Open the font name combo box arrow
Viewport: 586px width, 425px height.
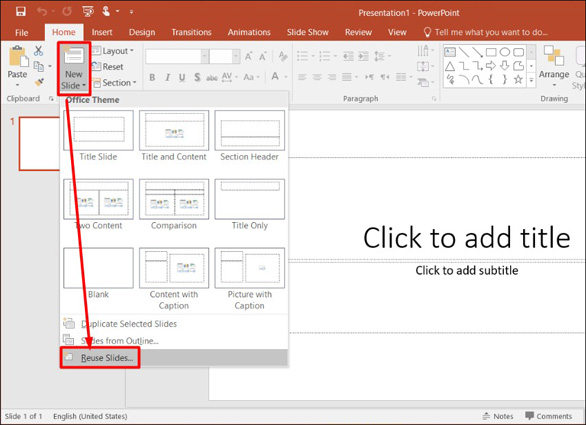[x=205, y=57]
